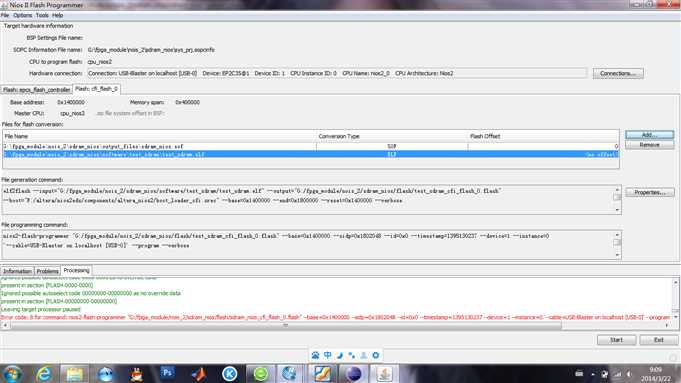Click Processing log vertical scrollbar up arrow
Screen dimensions: 681x383
tap(675, 282)
